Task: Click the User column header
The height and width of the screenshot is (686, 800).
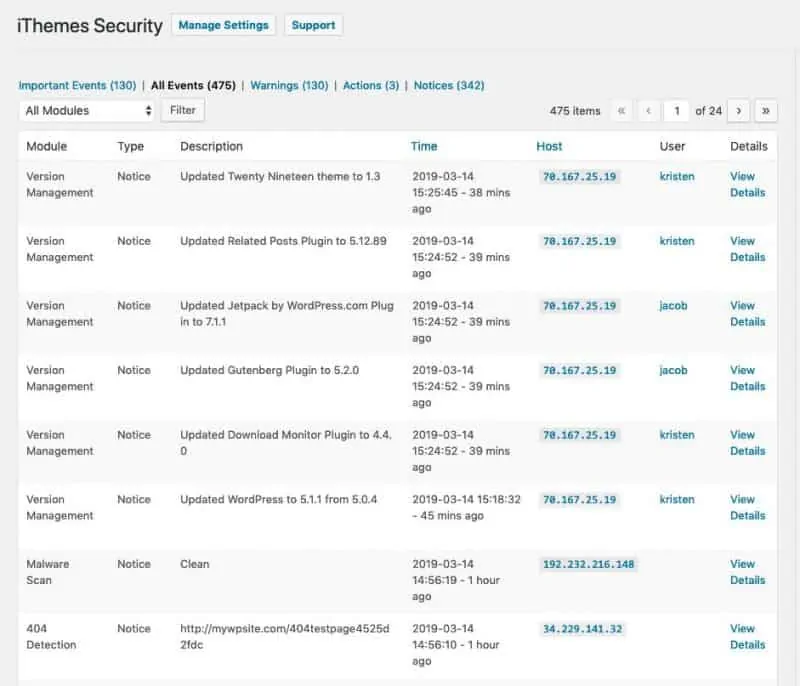Action: [672, 146]
